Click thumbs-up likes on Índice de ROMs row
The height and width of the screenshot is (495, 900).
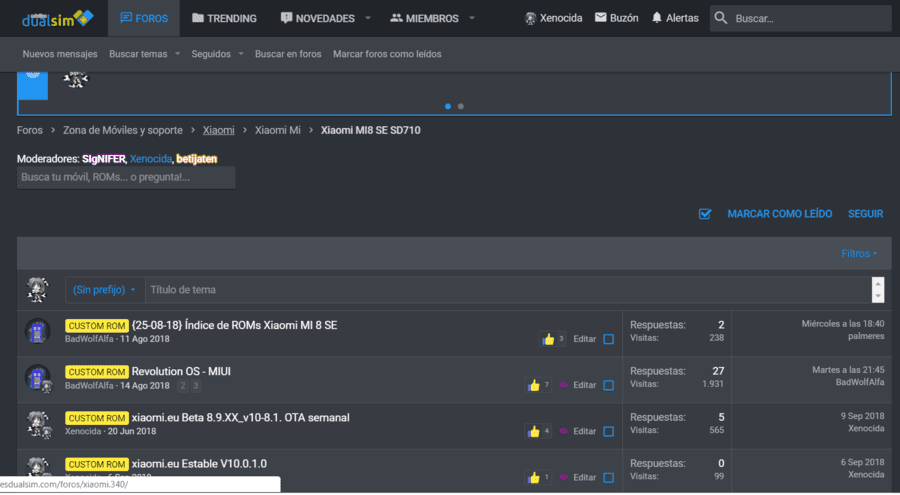click(x=549, y=339)
